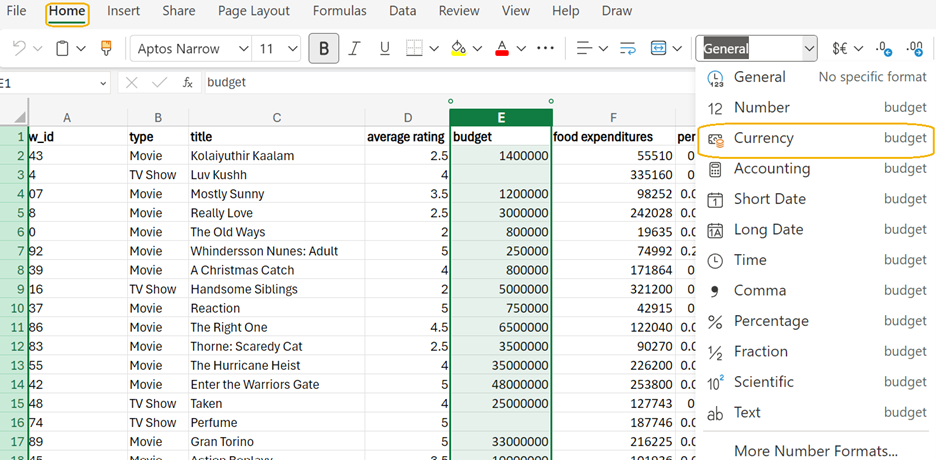Open the font color dropdown arrow
The height and width of the screenshot is (460, 936).
(x=522, y=48)
